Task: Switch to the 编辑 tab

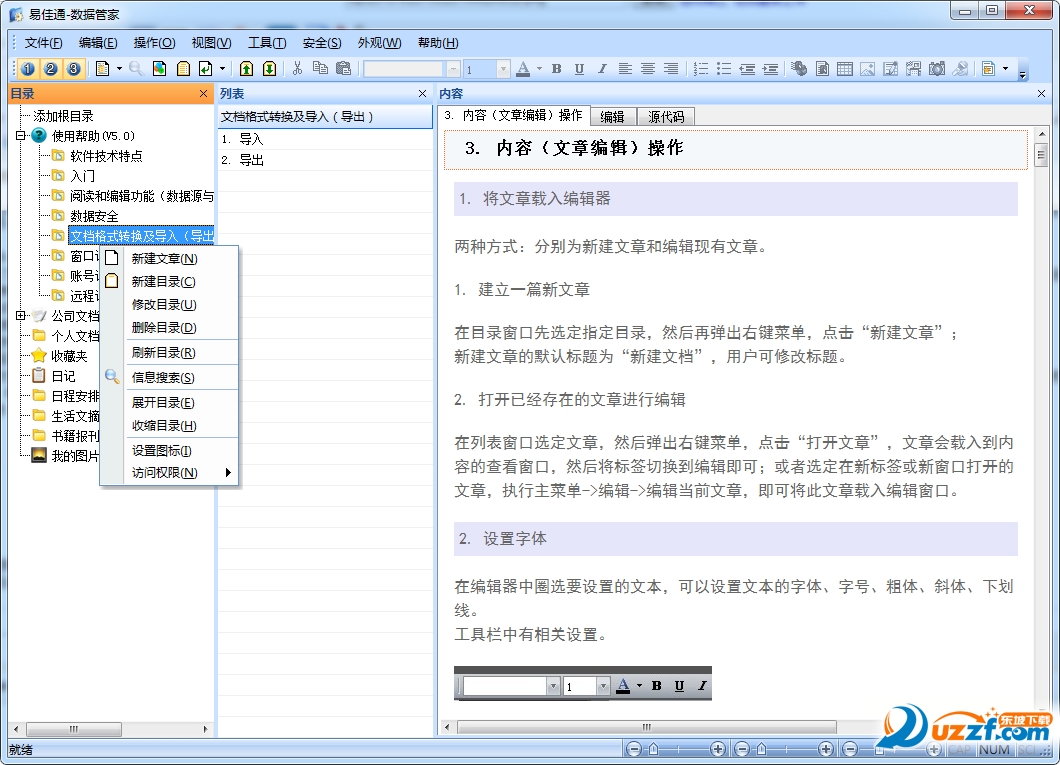Action: tap(612, 116)
